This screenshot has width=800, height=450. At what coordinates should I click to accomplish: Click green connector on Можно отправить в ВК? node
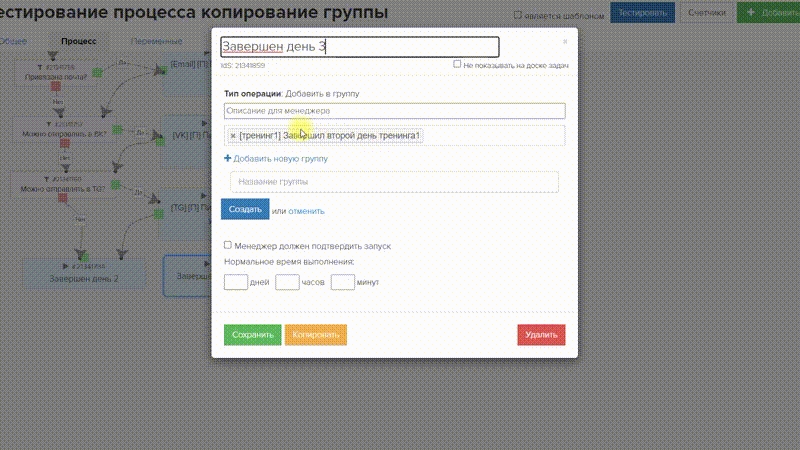tap(117, 130)
